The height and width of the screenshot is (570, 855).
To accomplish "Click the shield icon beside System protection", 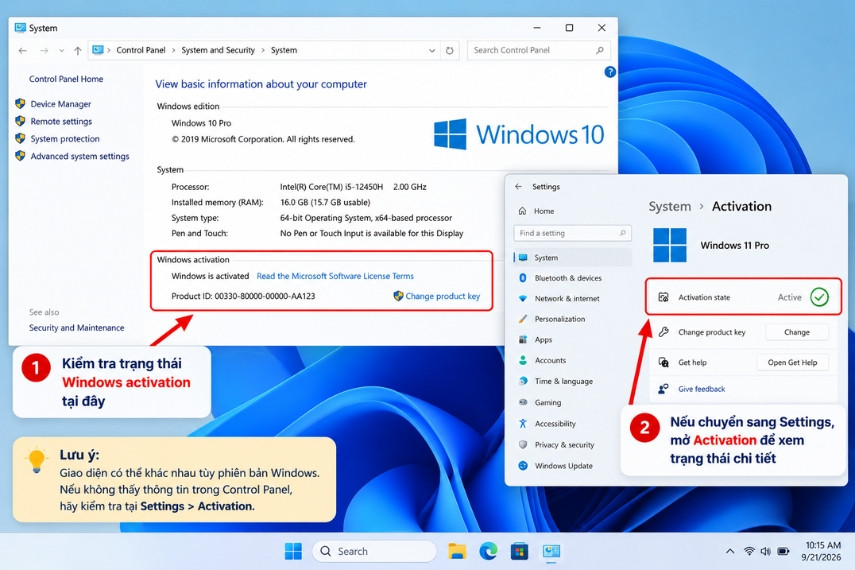I will [20, 138].
